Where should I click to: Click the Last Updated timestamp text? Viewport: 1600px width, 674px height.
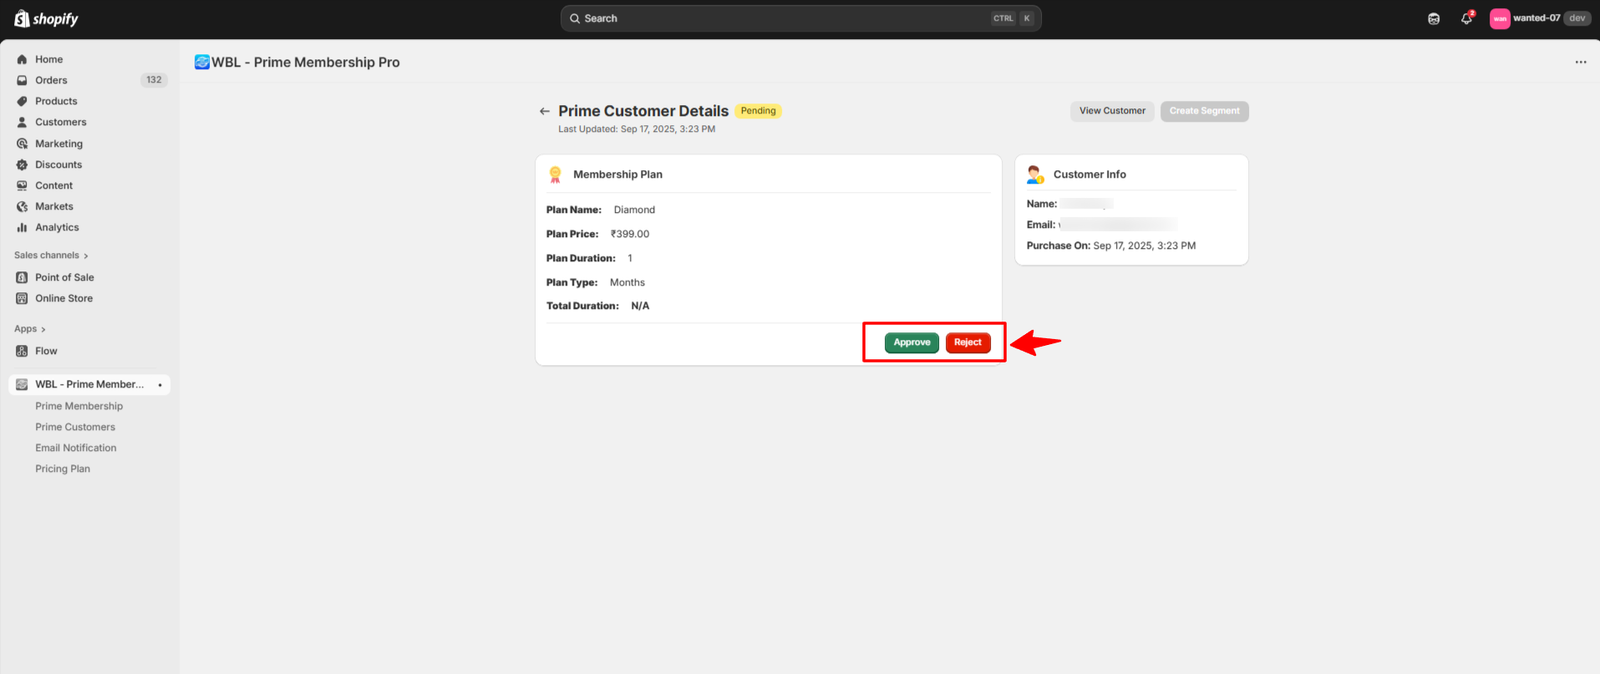637,130
